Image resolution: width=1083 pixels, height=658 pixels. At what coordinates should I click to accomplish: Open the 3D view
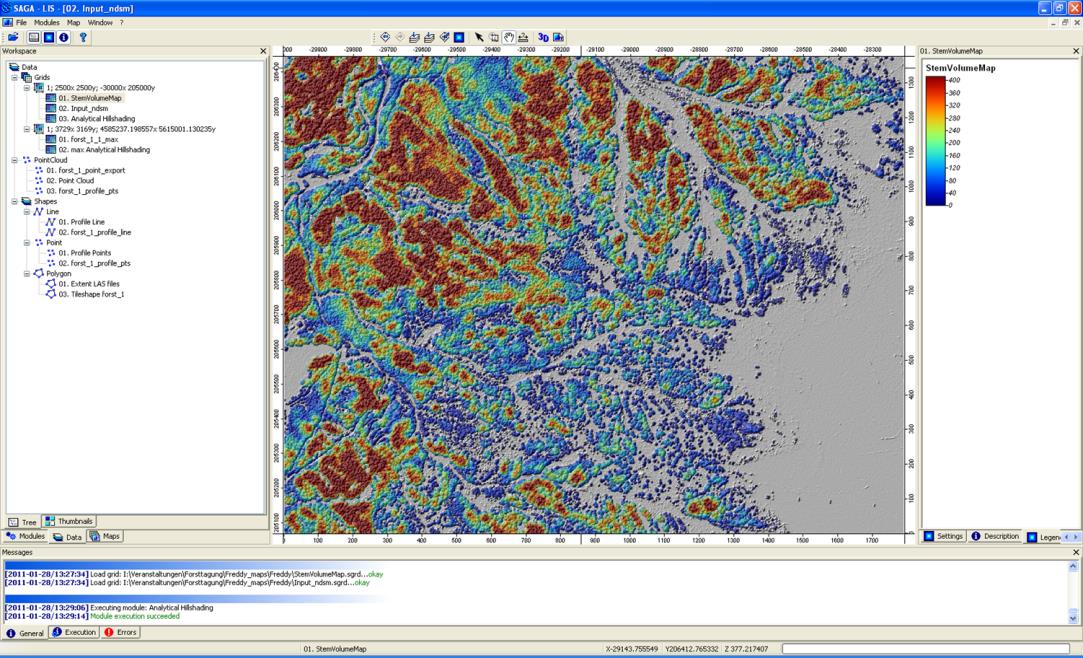pyautogui.click(x=543, y=37)
